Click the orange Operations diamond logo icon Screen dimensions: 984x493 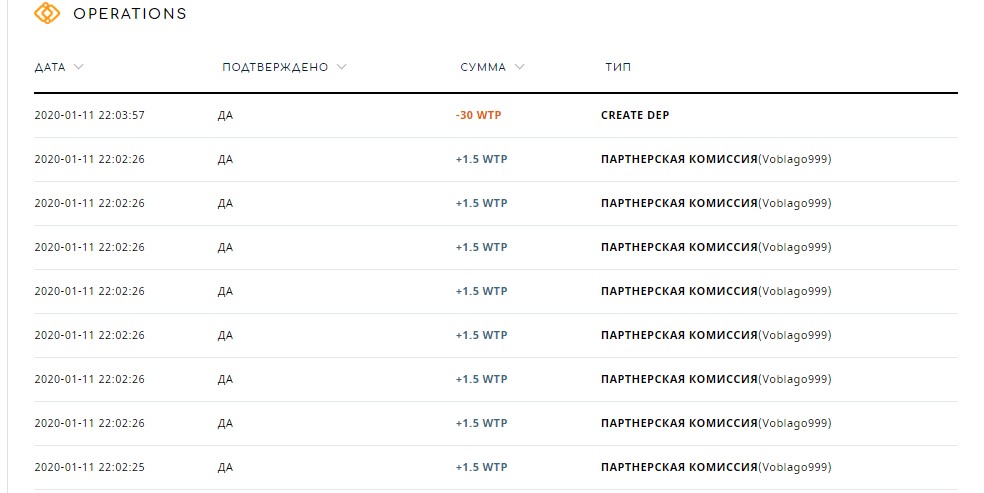click(x=47, y=13)
